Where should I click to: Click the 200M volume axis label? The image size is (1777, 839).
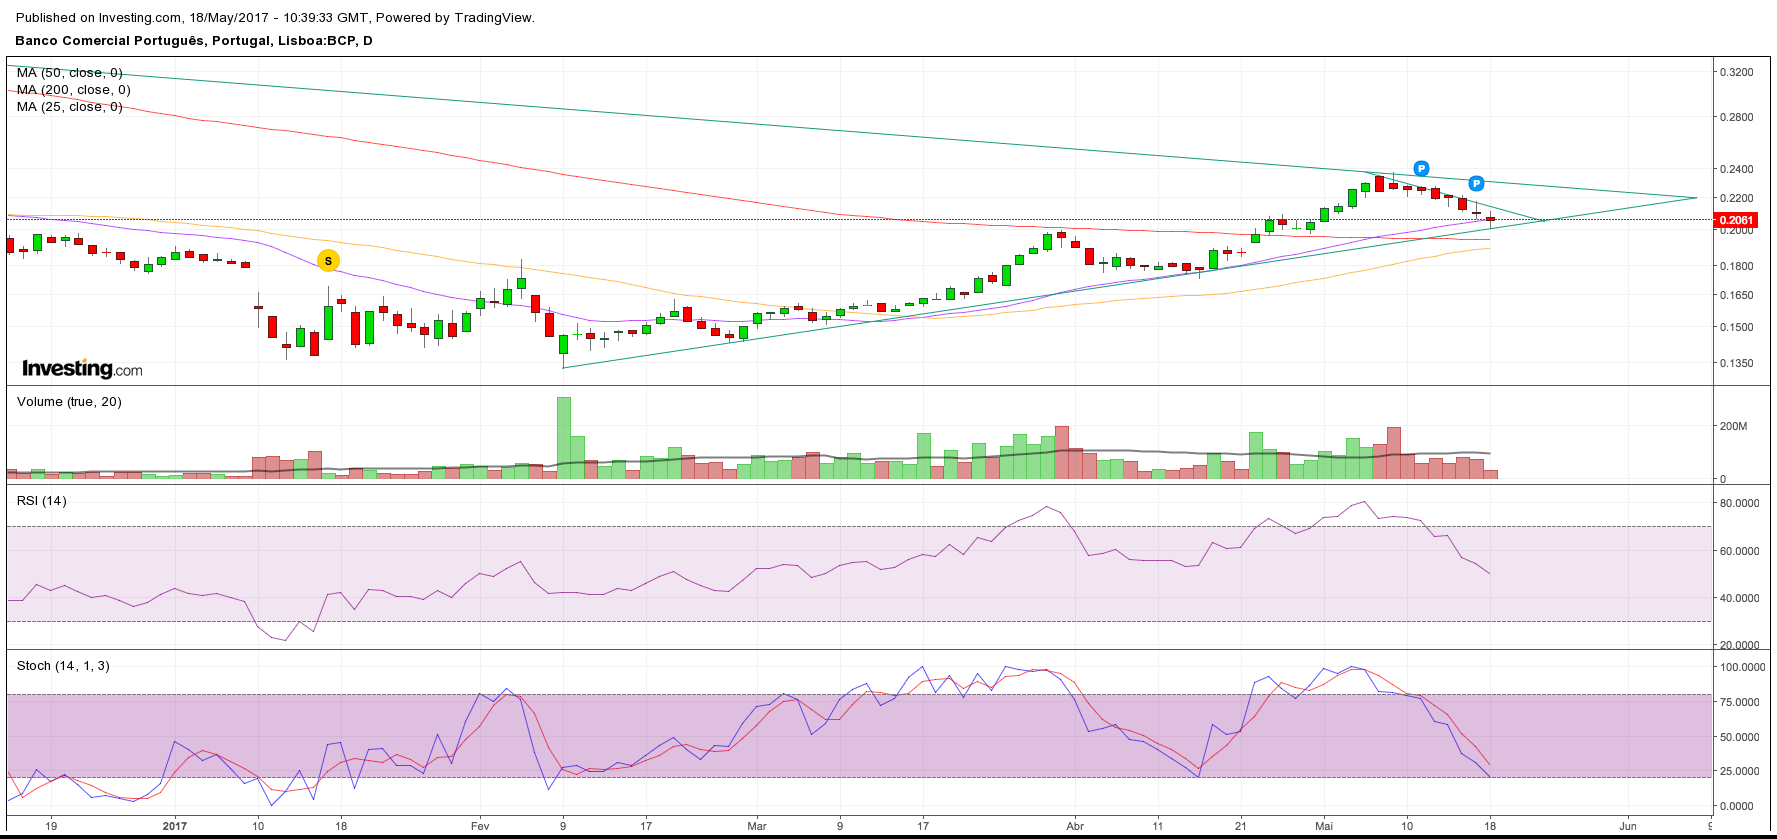(x=1733, y=426)
